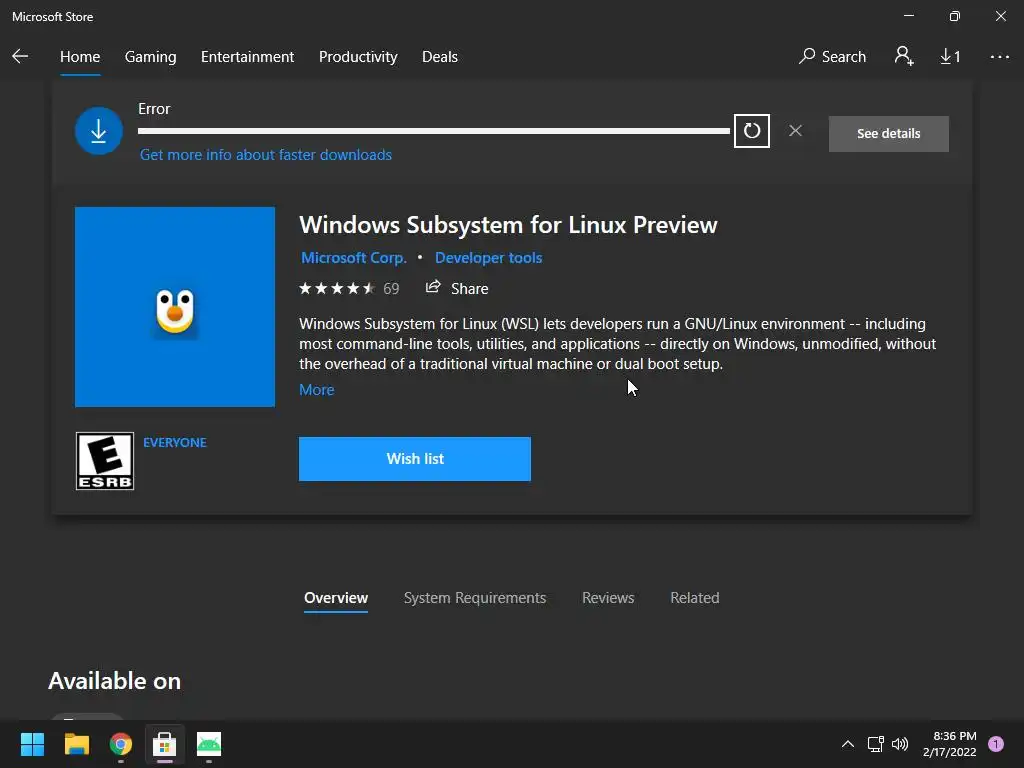This screenshot has width=1024, height=768.
Task: Click the Microsoft Store taskbar icon
Action: (x=165, y=744)
